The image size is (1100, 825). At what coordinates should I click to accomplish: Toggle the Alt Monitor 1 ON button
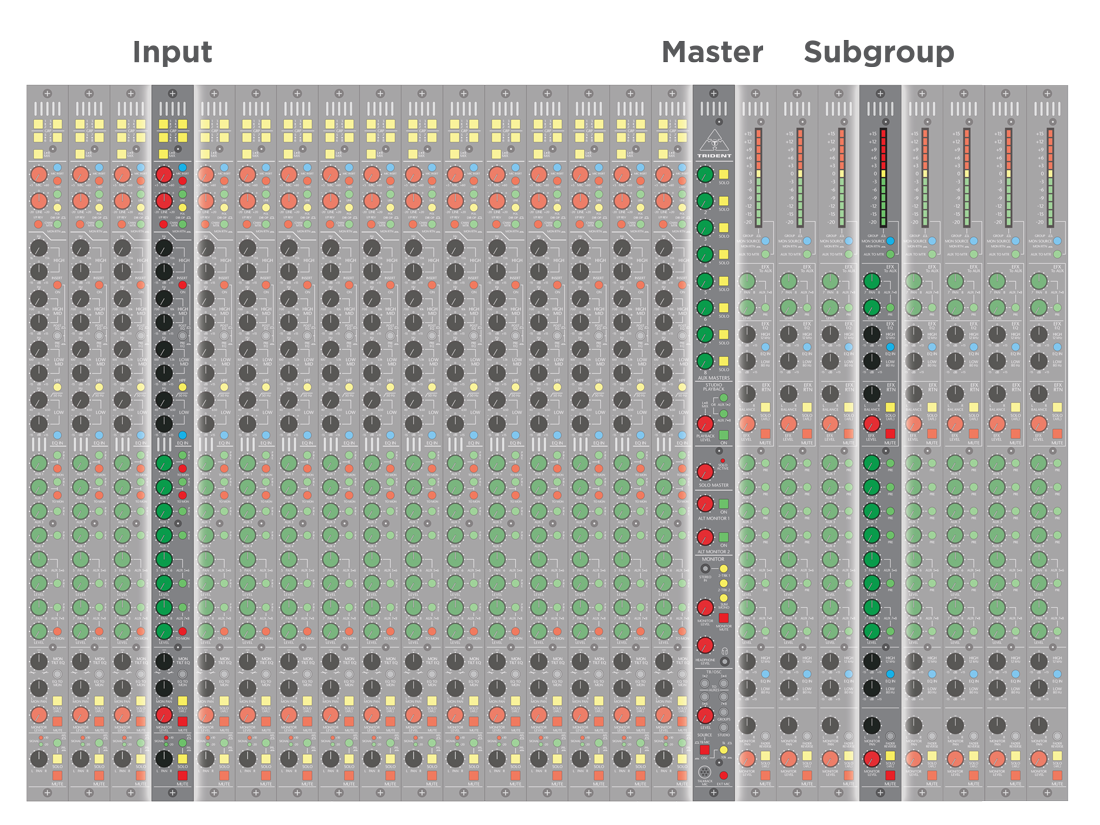pyautogui.click(x=724, y=504)
